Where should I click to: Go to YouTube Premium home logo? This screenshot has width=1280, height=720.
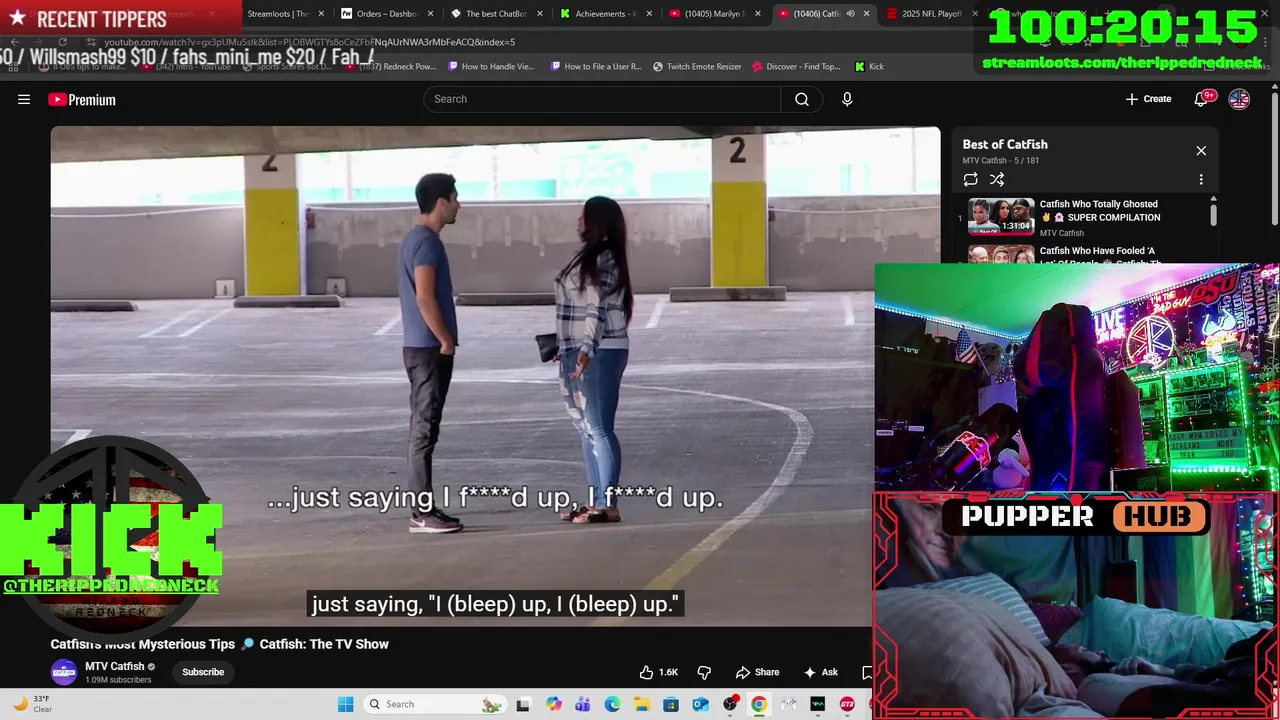coord(82,99)
